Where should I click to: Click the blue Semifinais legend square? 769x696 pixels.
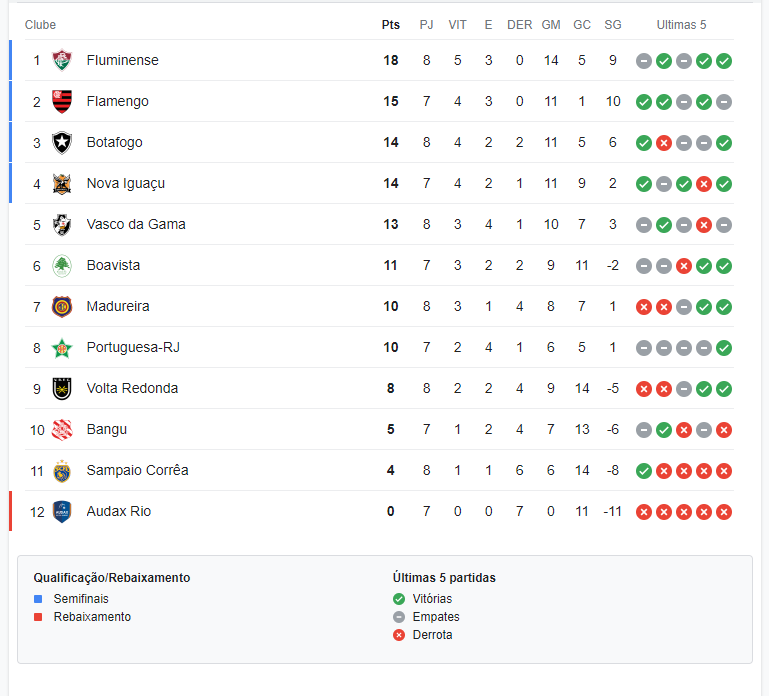tap(38, 599)
